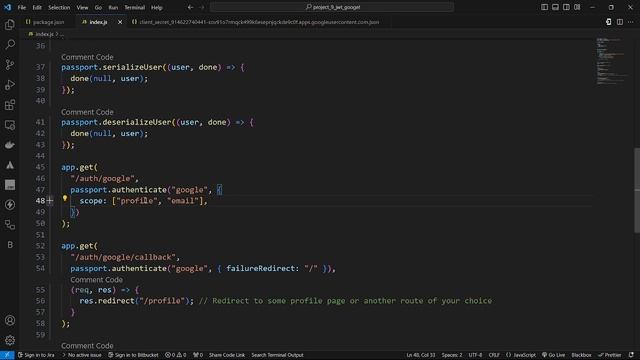Click the ports forwarded indicator in status bar
This screenshot has width=640, height=360.
pos(198,355)
